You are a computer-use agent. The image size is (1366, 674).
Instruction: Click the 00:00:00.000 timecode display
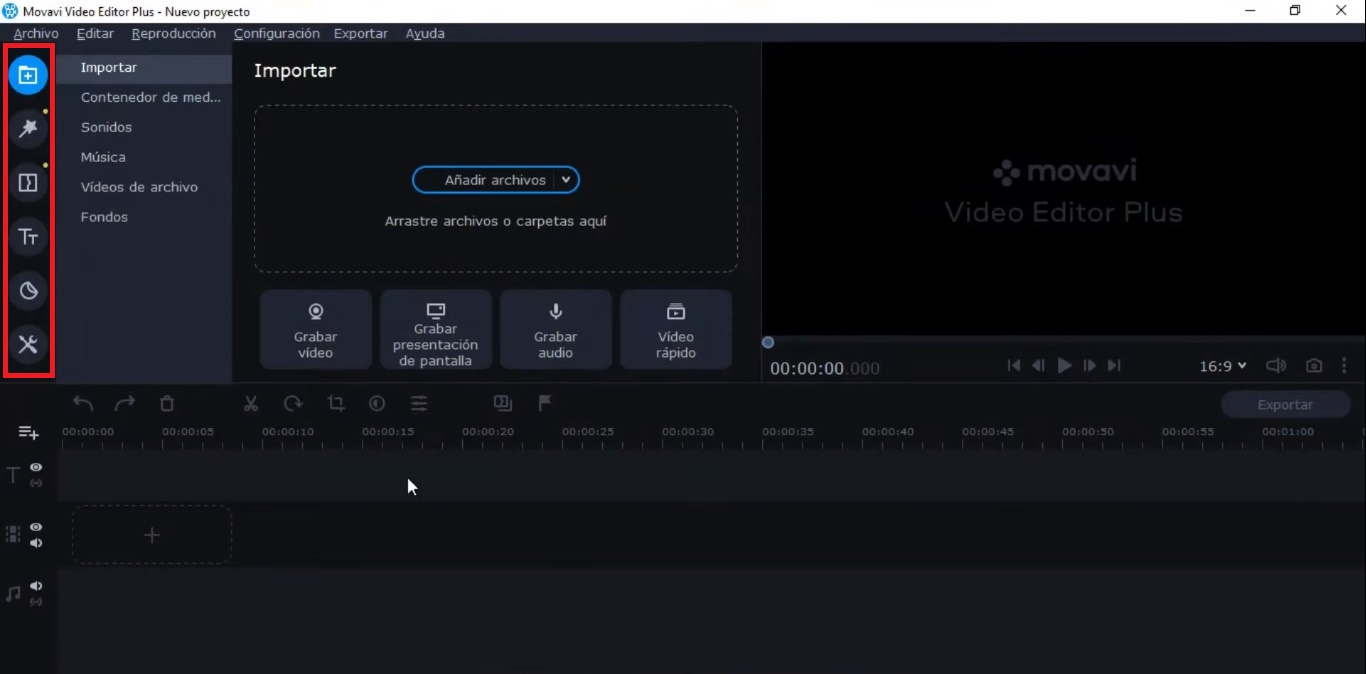825,368
